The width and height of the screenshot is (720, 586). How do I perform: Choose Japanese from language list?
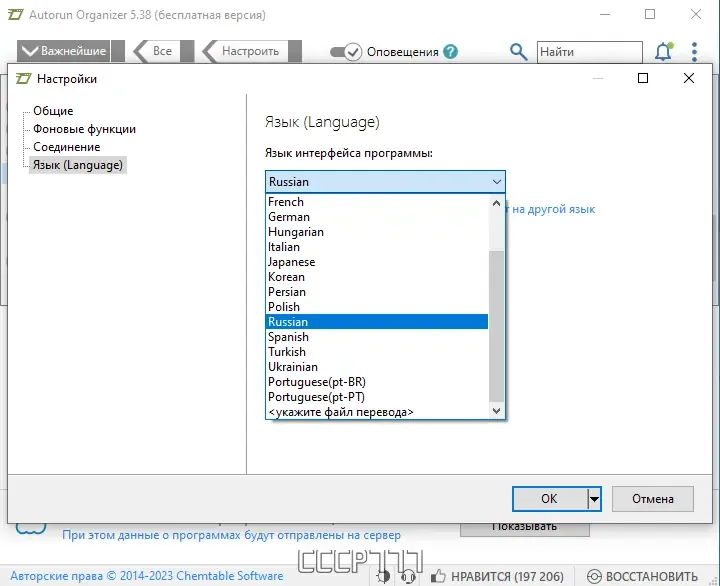[x=377, y=262]
